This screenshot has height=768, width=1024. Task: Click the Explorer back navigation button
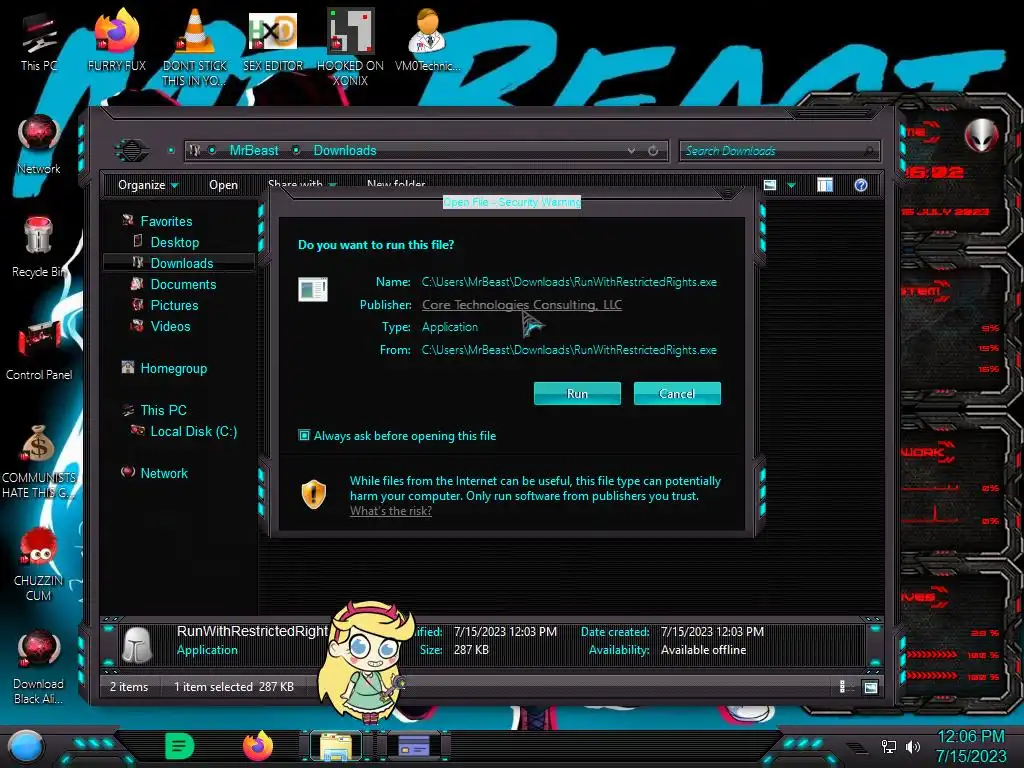[x=132, y=151]
